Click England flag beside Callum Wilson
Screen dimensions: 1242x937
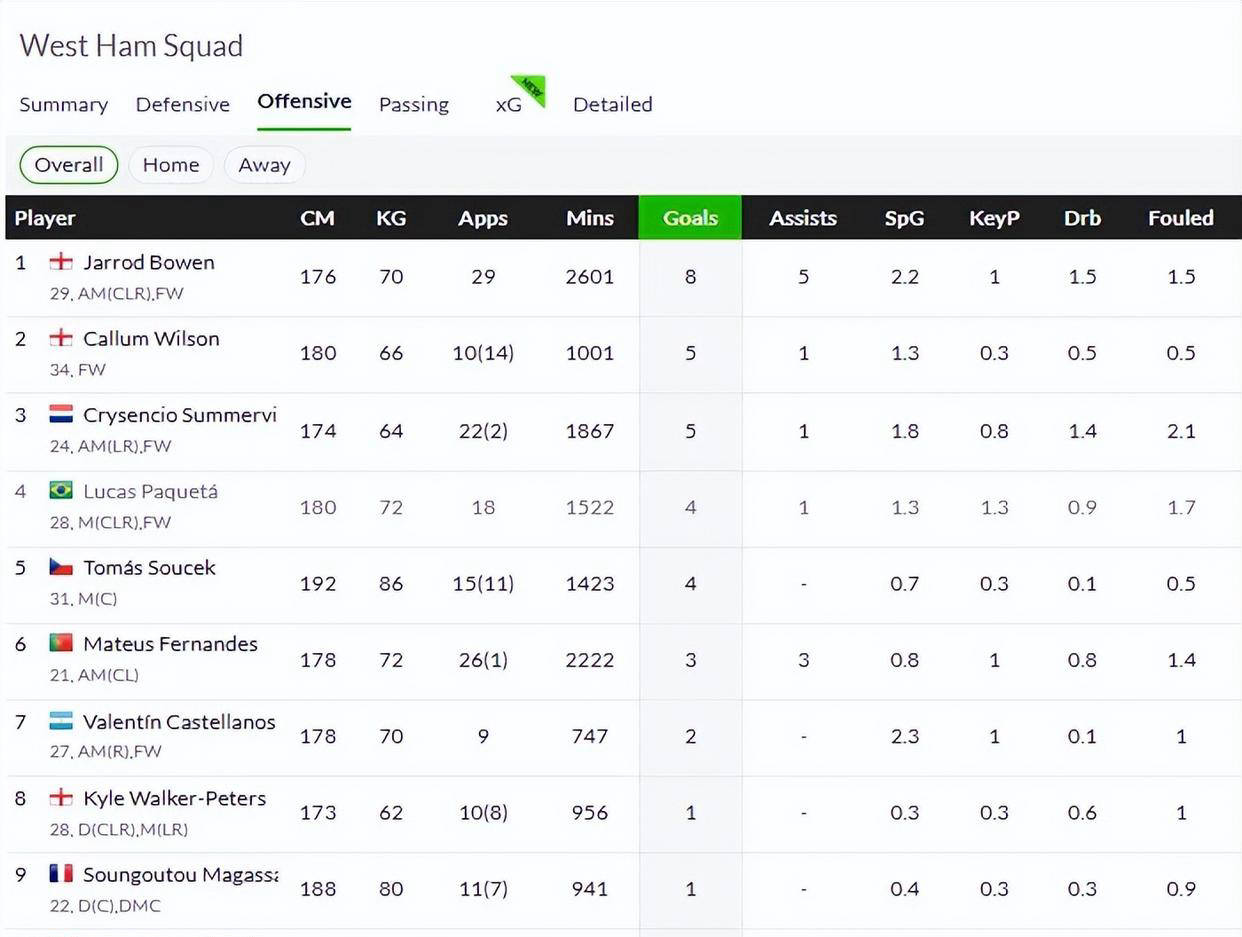click(x=61, y=338)
